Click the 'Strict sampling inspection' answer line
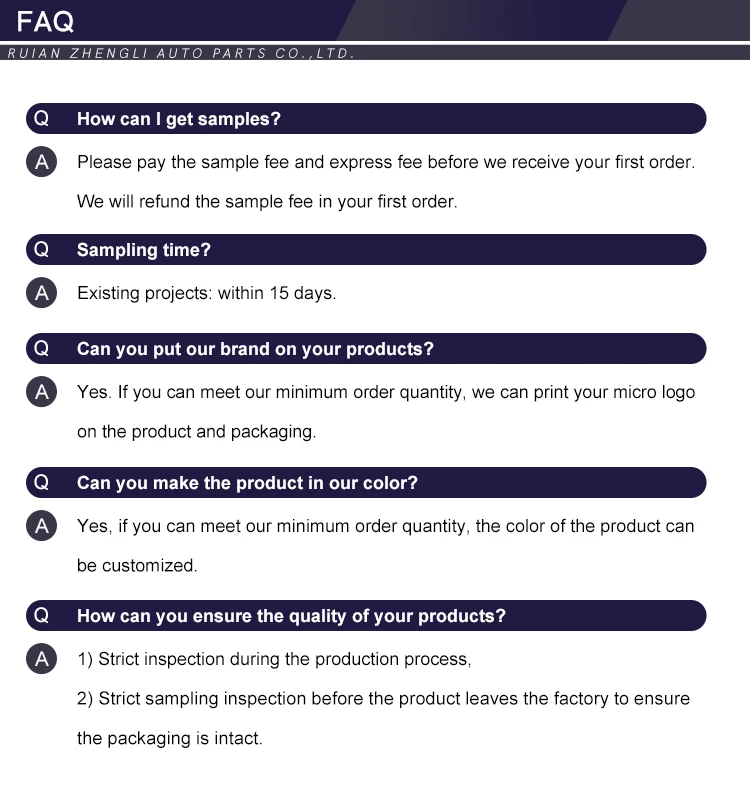750x800 pixels. (383, 698)
